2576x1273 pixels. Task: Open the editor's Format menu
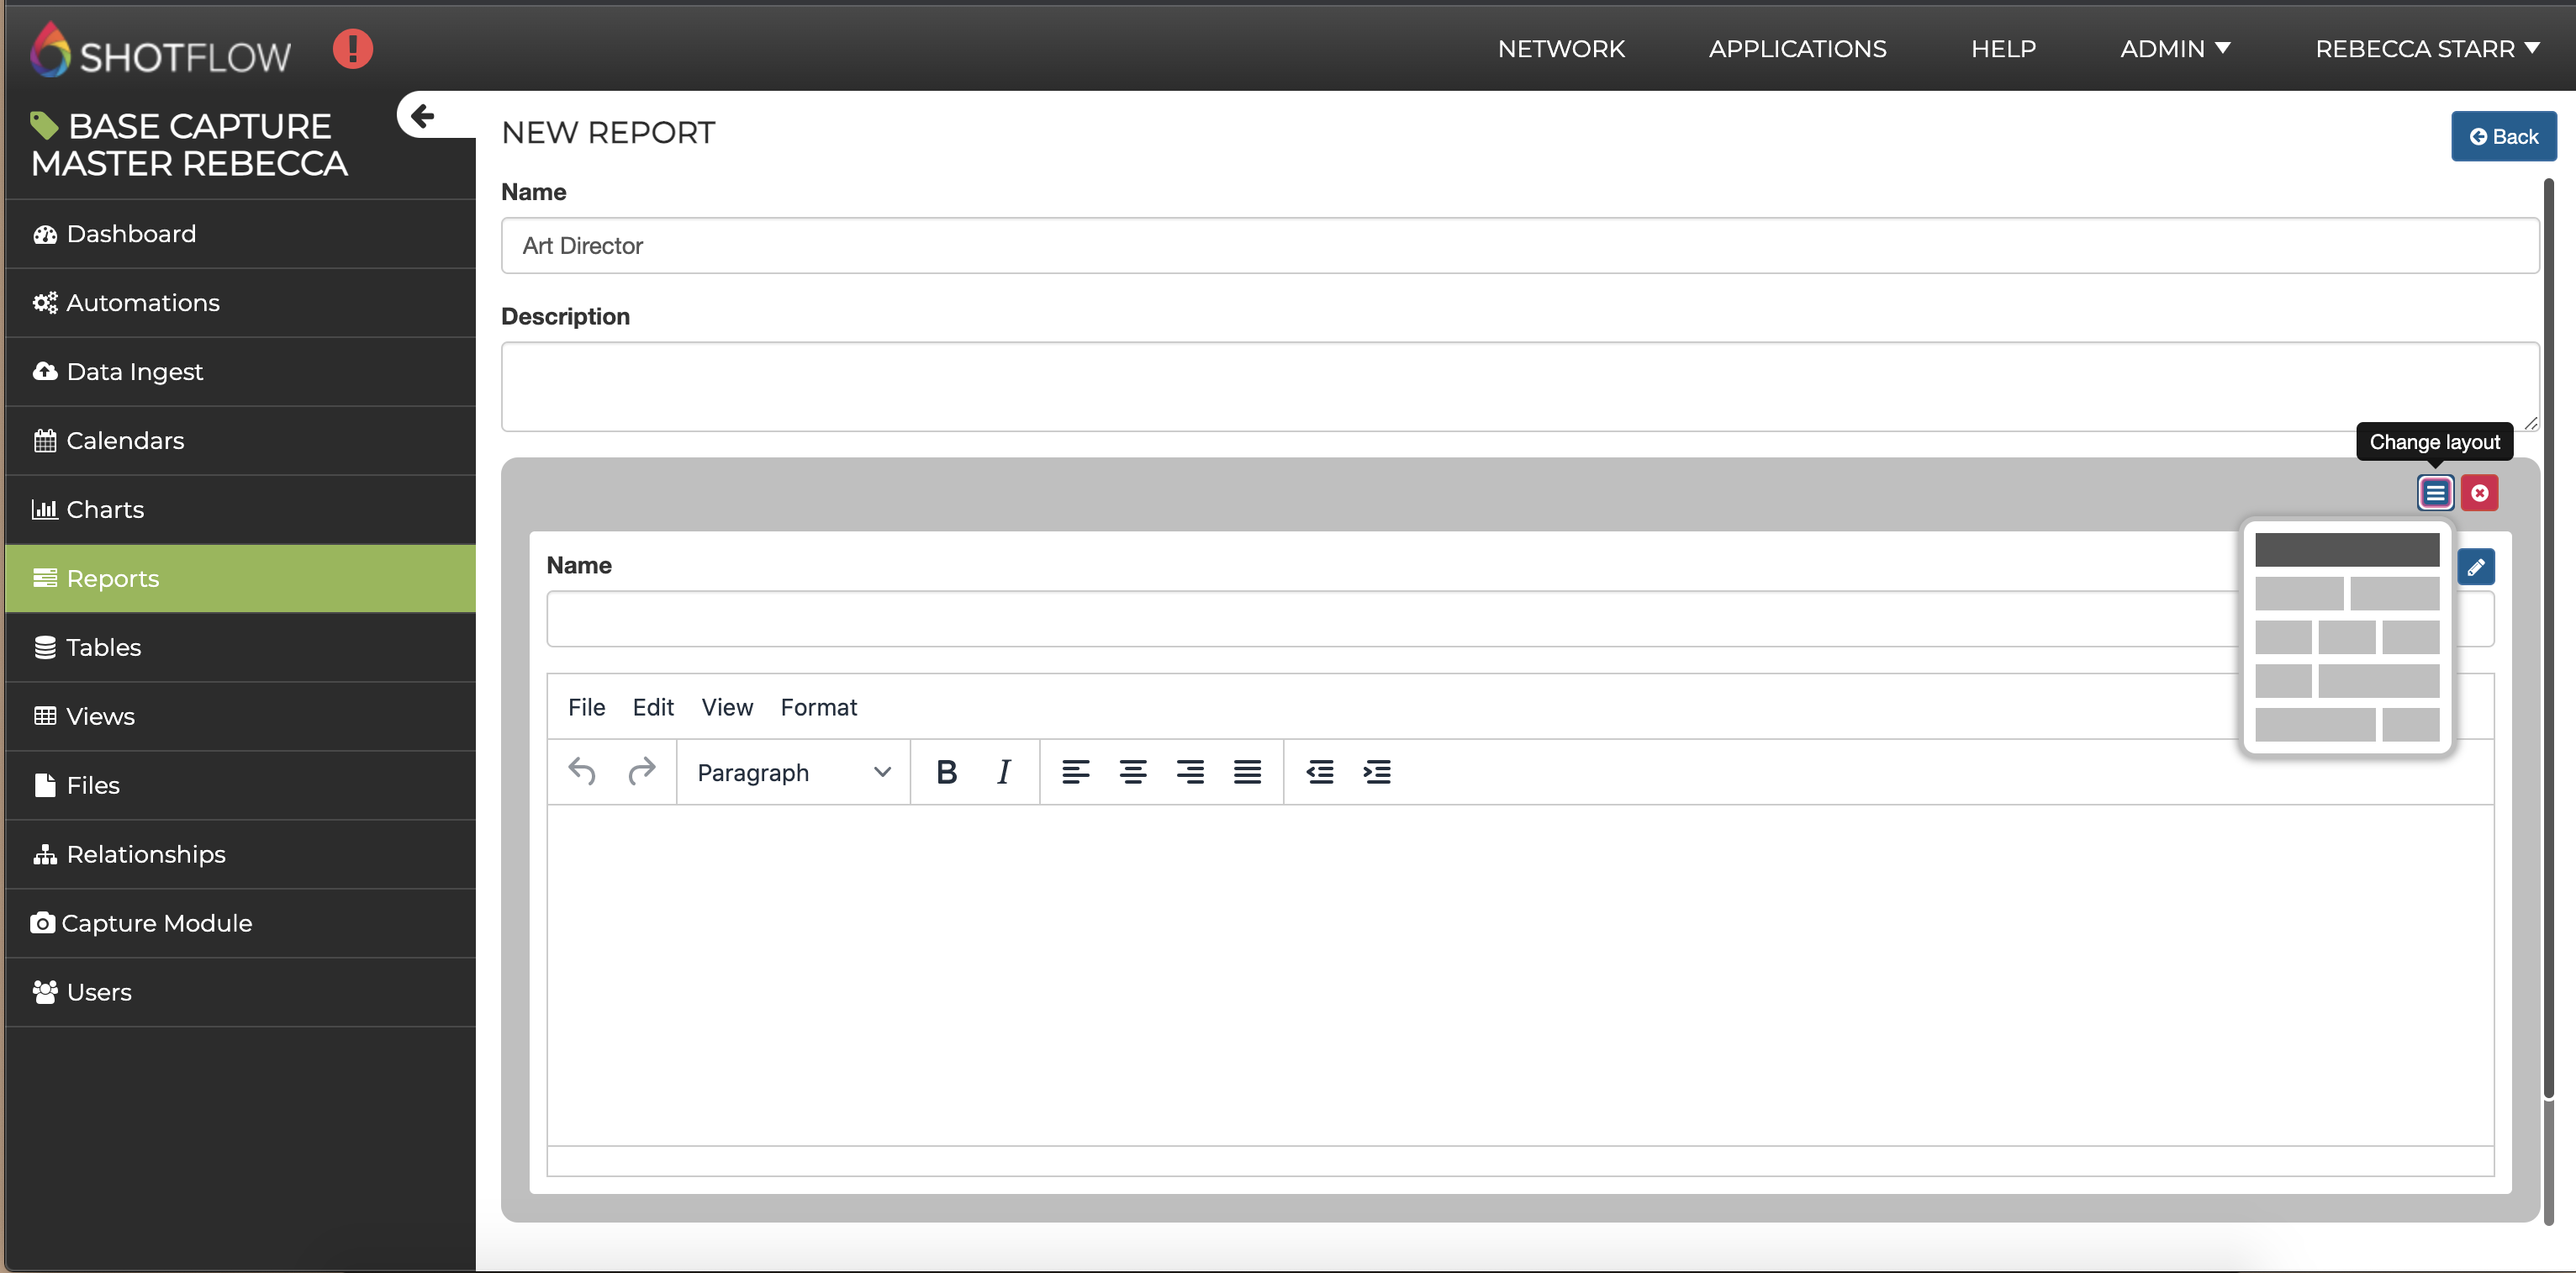[818, 708]
